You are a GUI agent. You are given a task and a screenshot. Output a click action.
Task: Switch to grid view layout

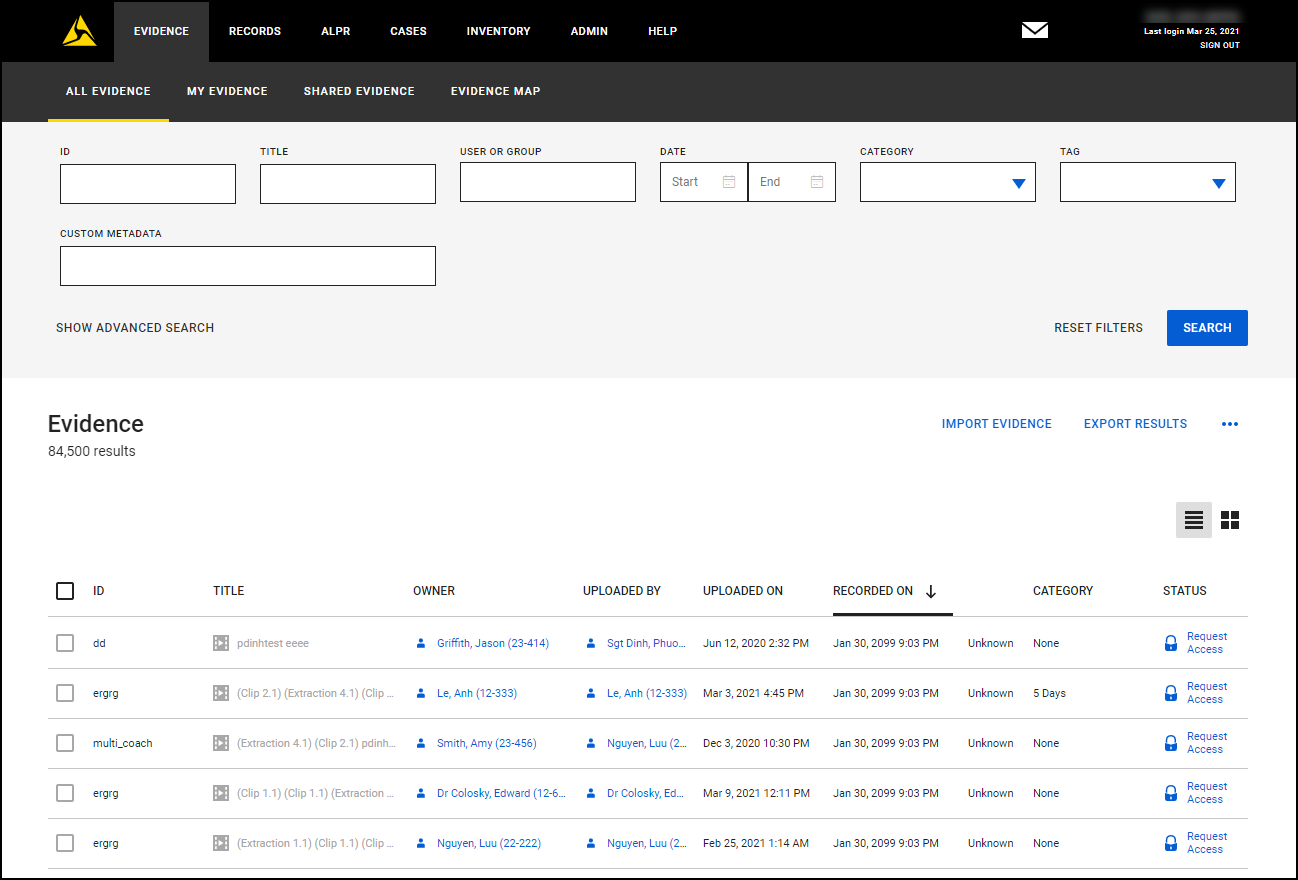(x=1230, y=520)
